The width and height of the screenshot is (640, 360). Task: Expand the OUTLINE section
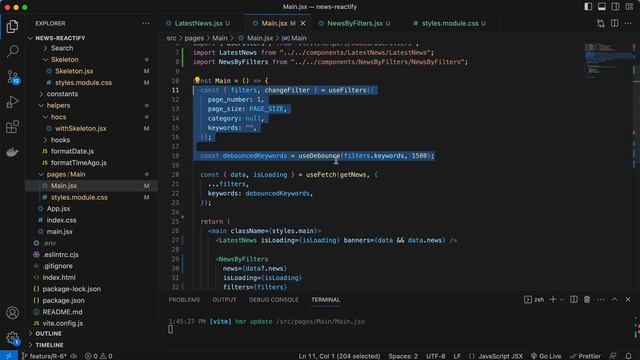(48, 333)
